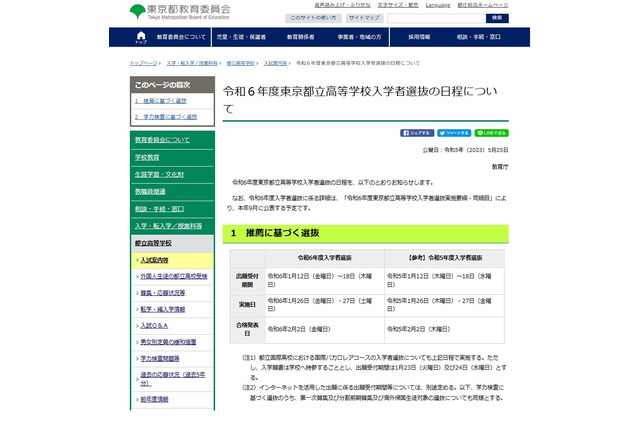640x426 pixels.
Task: Open 転学・編入学情報 sidebar link
Action: (162, 309)
